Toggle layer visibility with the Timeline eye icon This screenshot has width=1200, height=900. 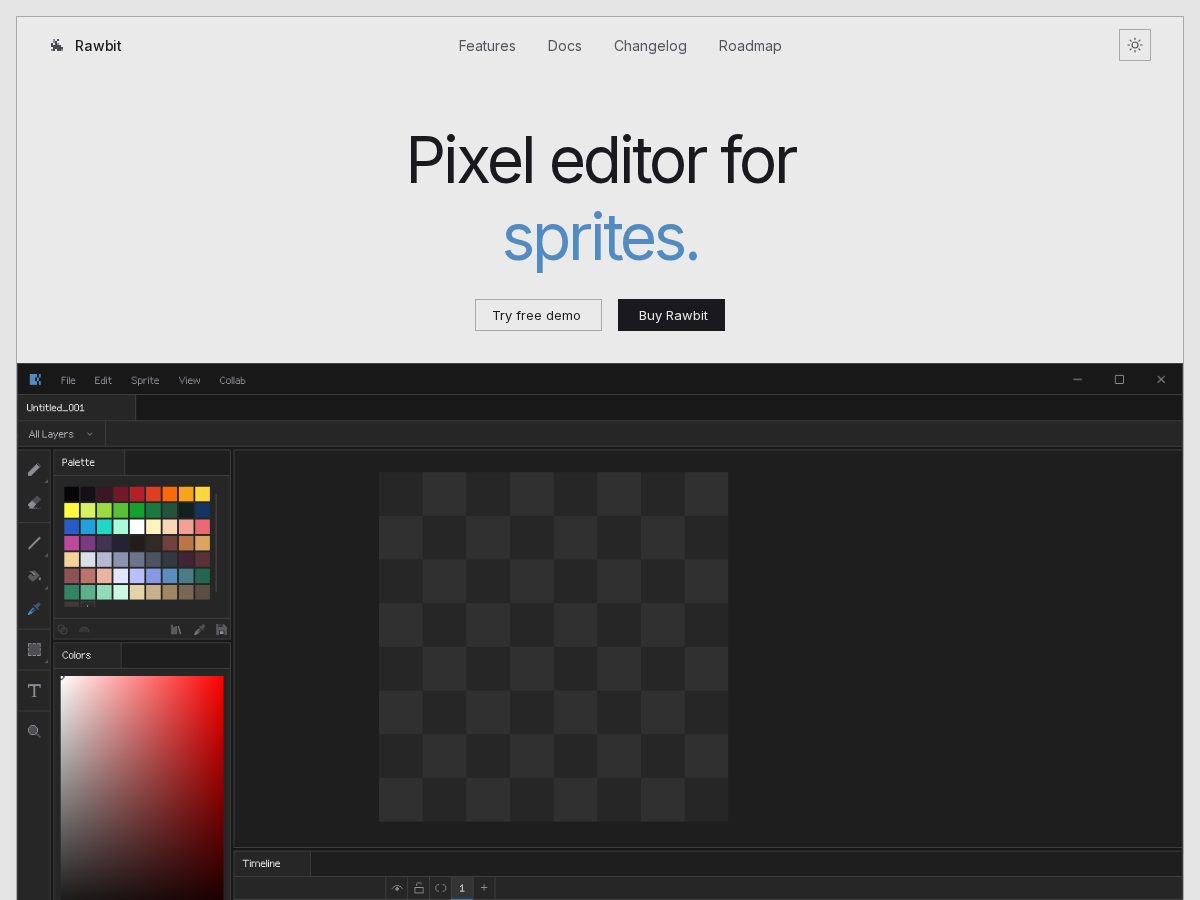click(397, 888)
